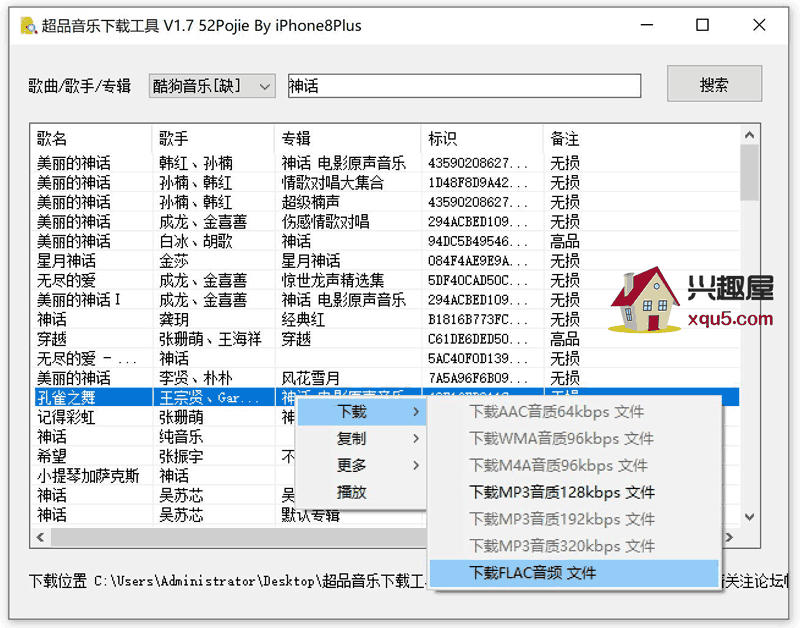The image size is (800, 628).
Task: Focus the search field containing 神话
Action: (464, 86)
